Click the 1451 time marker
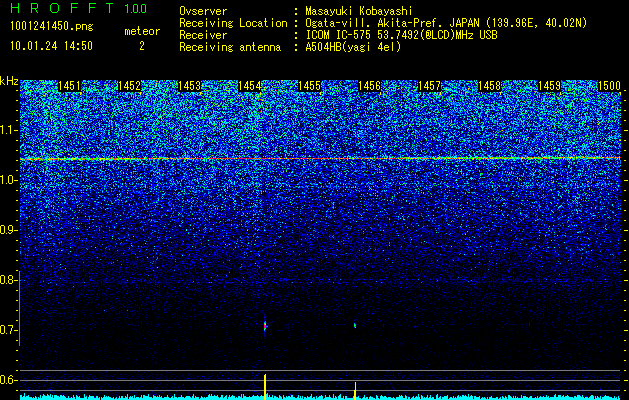 tap(69, 86)
